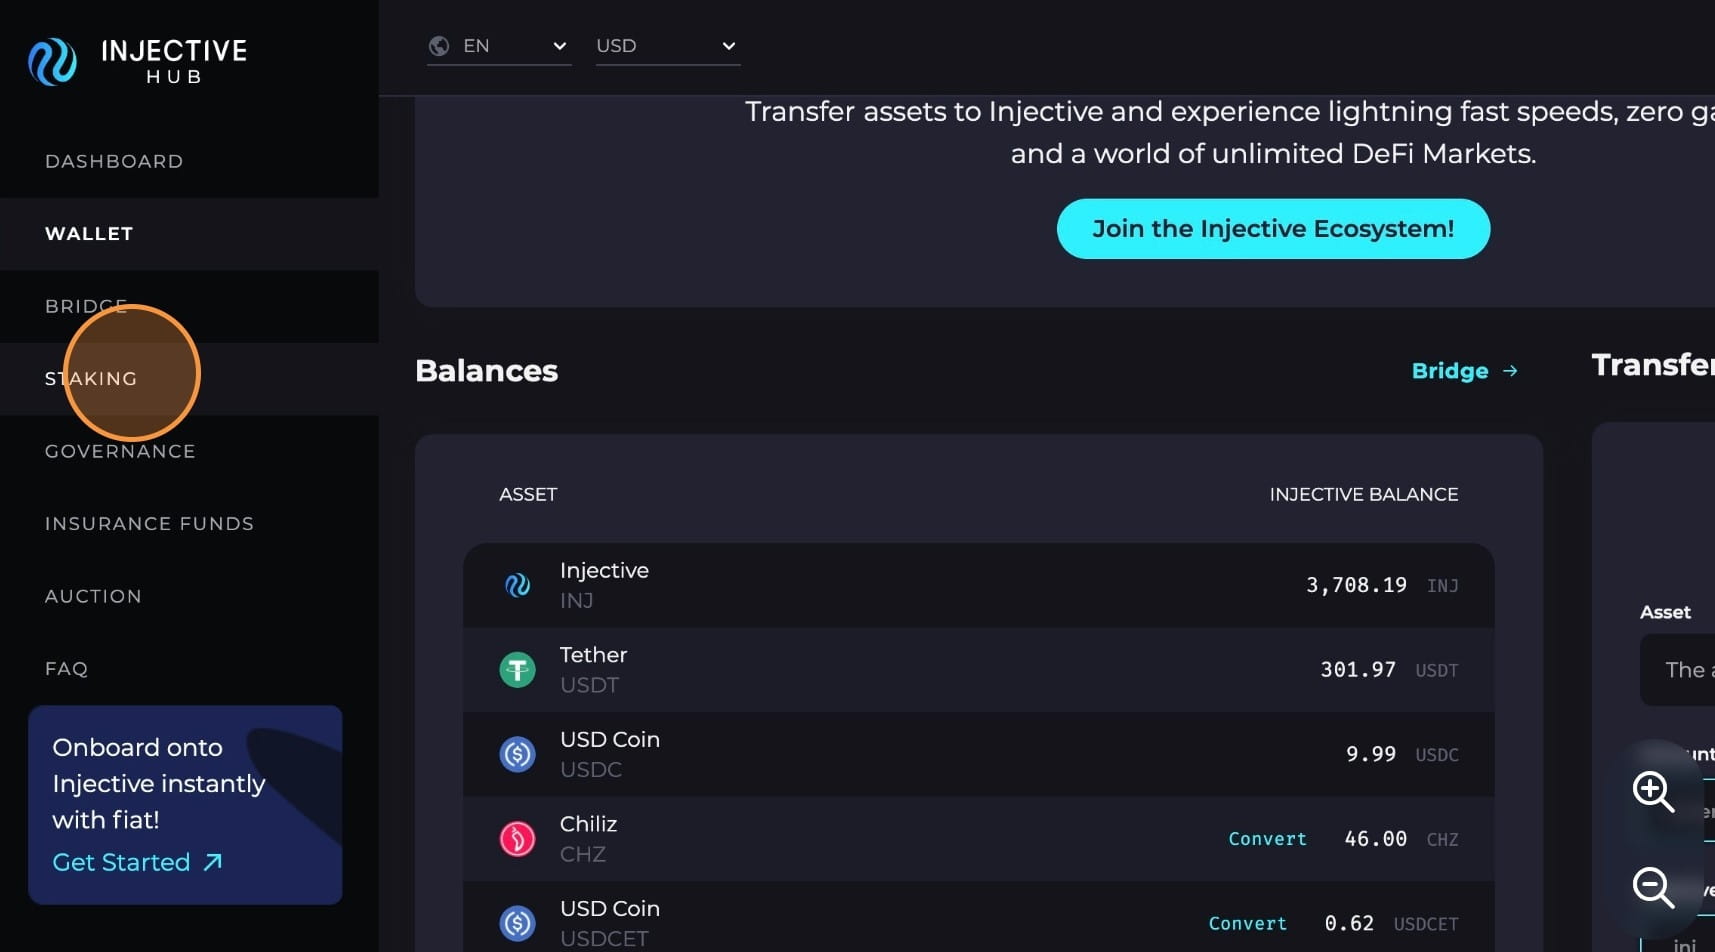Viewport: 1715px width, 952px height.
Task: Open the Dashboard menu item
Action: pos(114,162)
